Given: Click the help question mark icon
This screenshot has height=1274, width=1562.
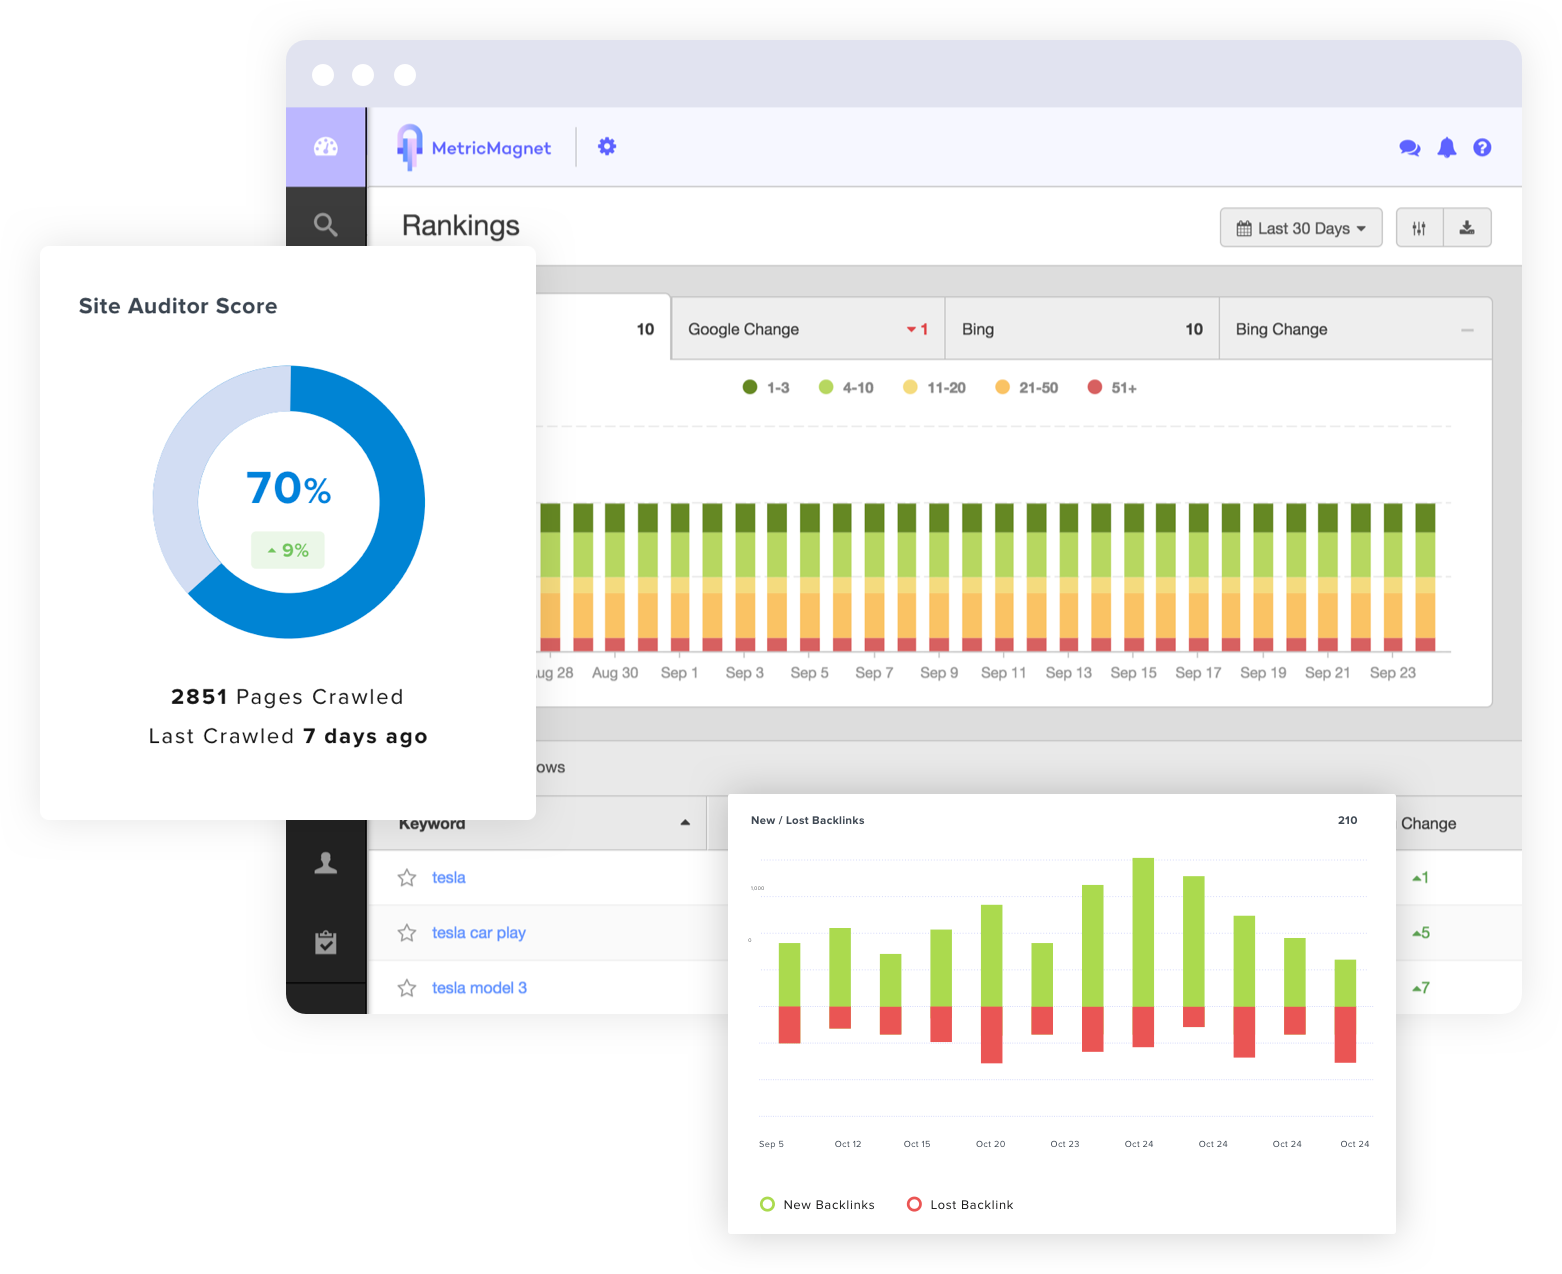Looking at the screenshot, I should 1482,148.
